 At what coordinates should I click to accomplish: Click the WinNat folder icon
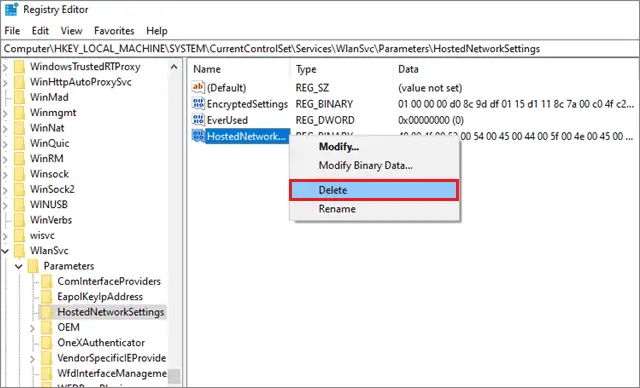(x=20, y=128)
